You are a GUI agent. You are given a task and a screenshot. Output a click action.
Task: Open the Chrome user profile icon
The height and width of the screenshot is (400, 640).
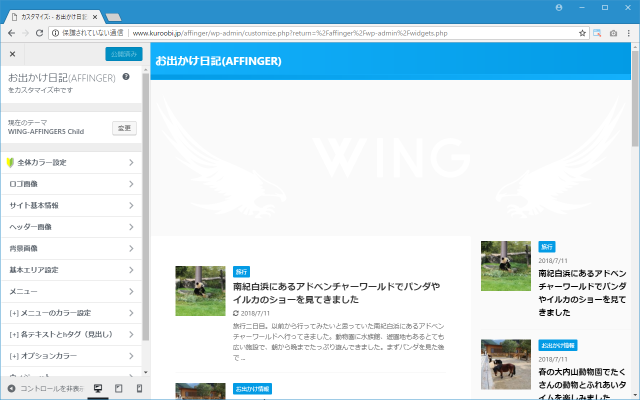tap(561, 7)
